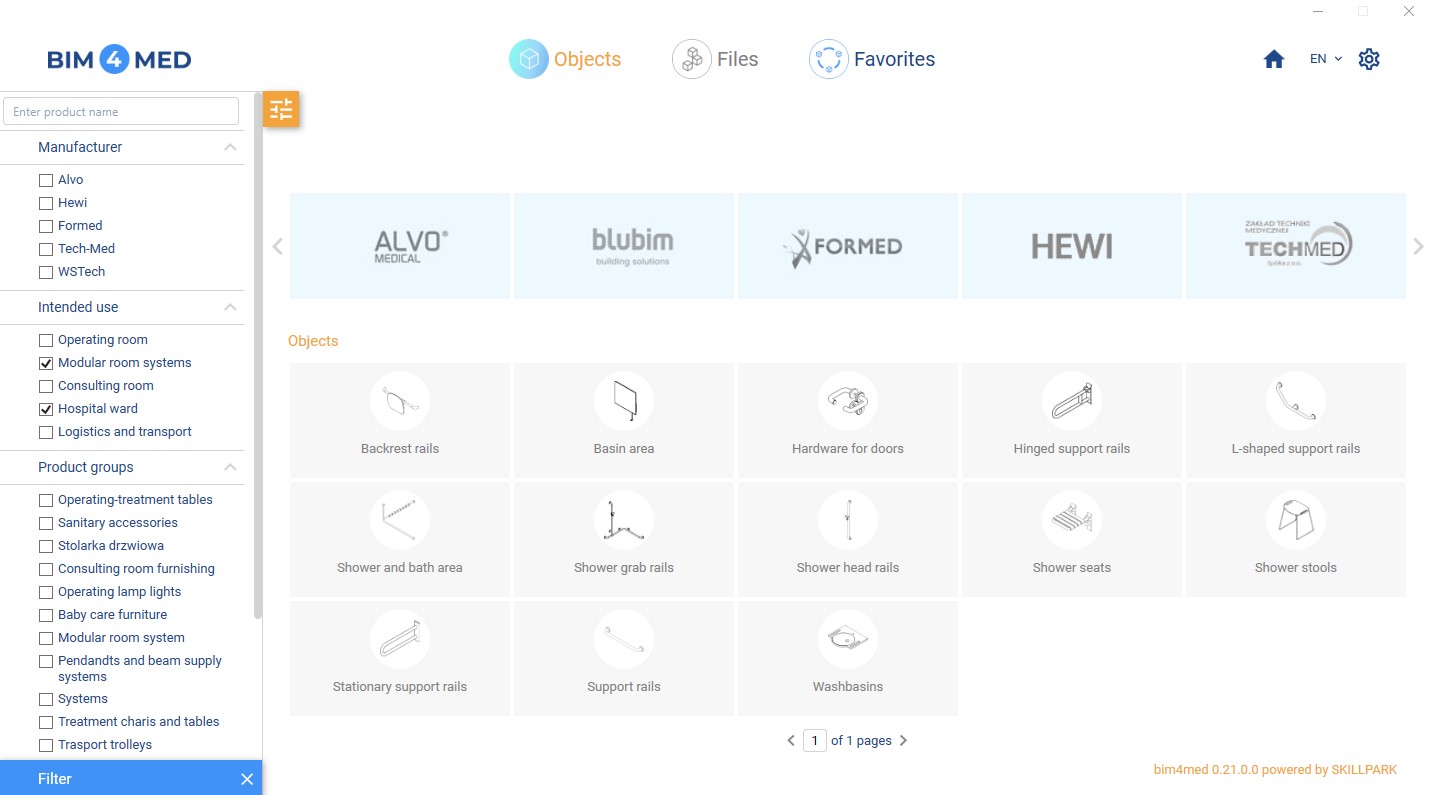Focus the product name search field
This screenshot has height=795, width=1429.
[x=121, y=111]
